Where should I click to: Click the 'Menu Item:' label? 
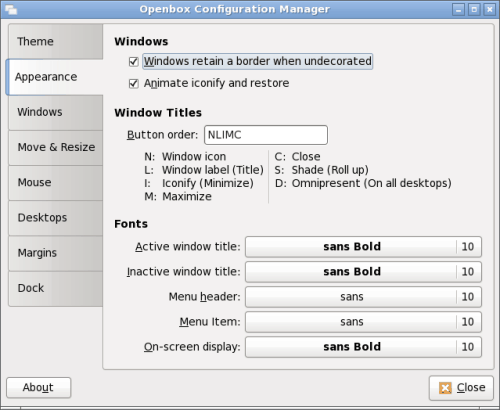click(x=210, y=322)
